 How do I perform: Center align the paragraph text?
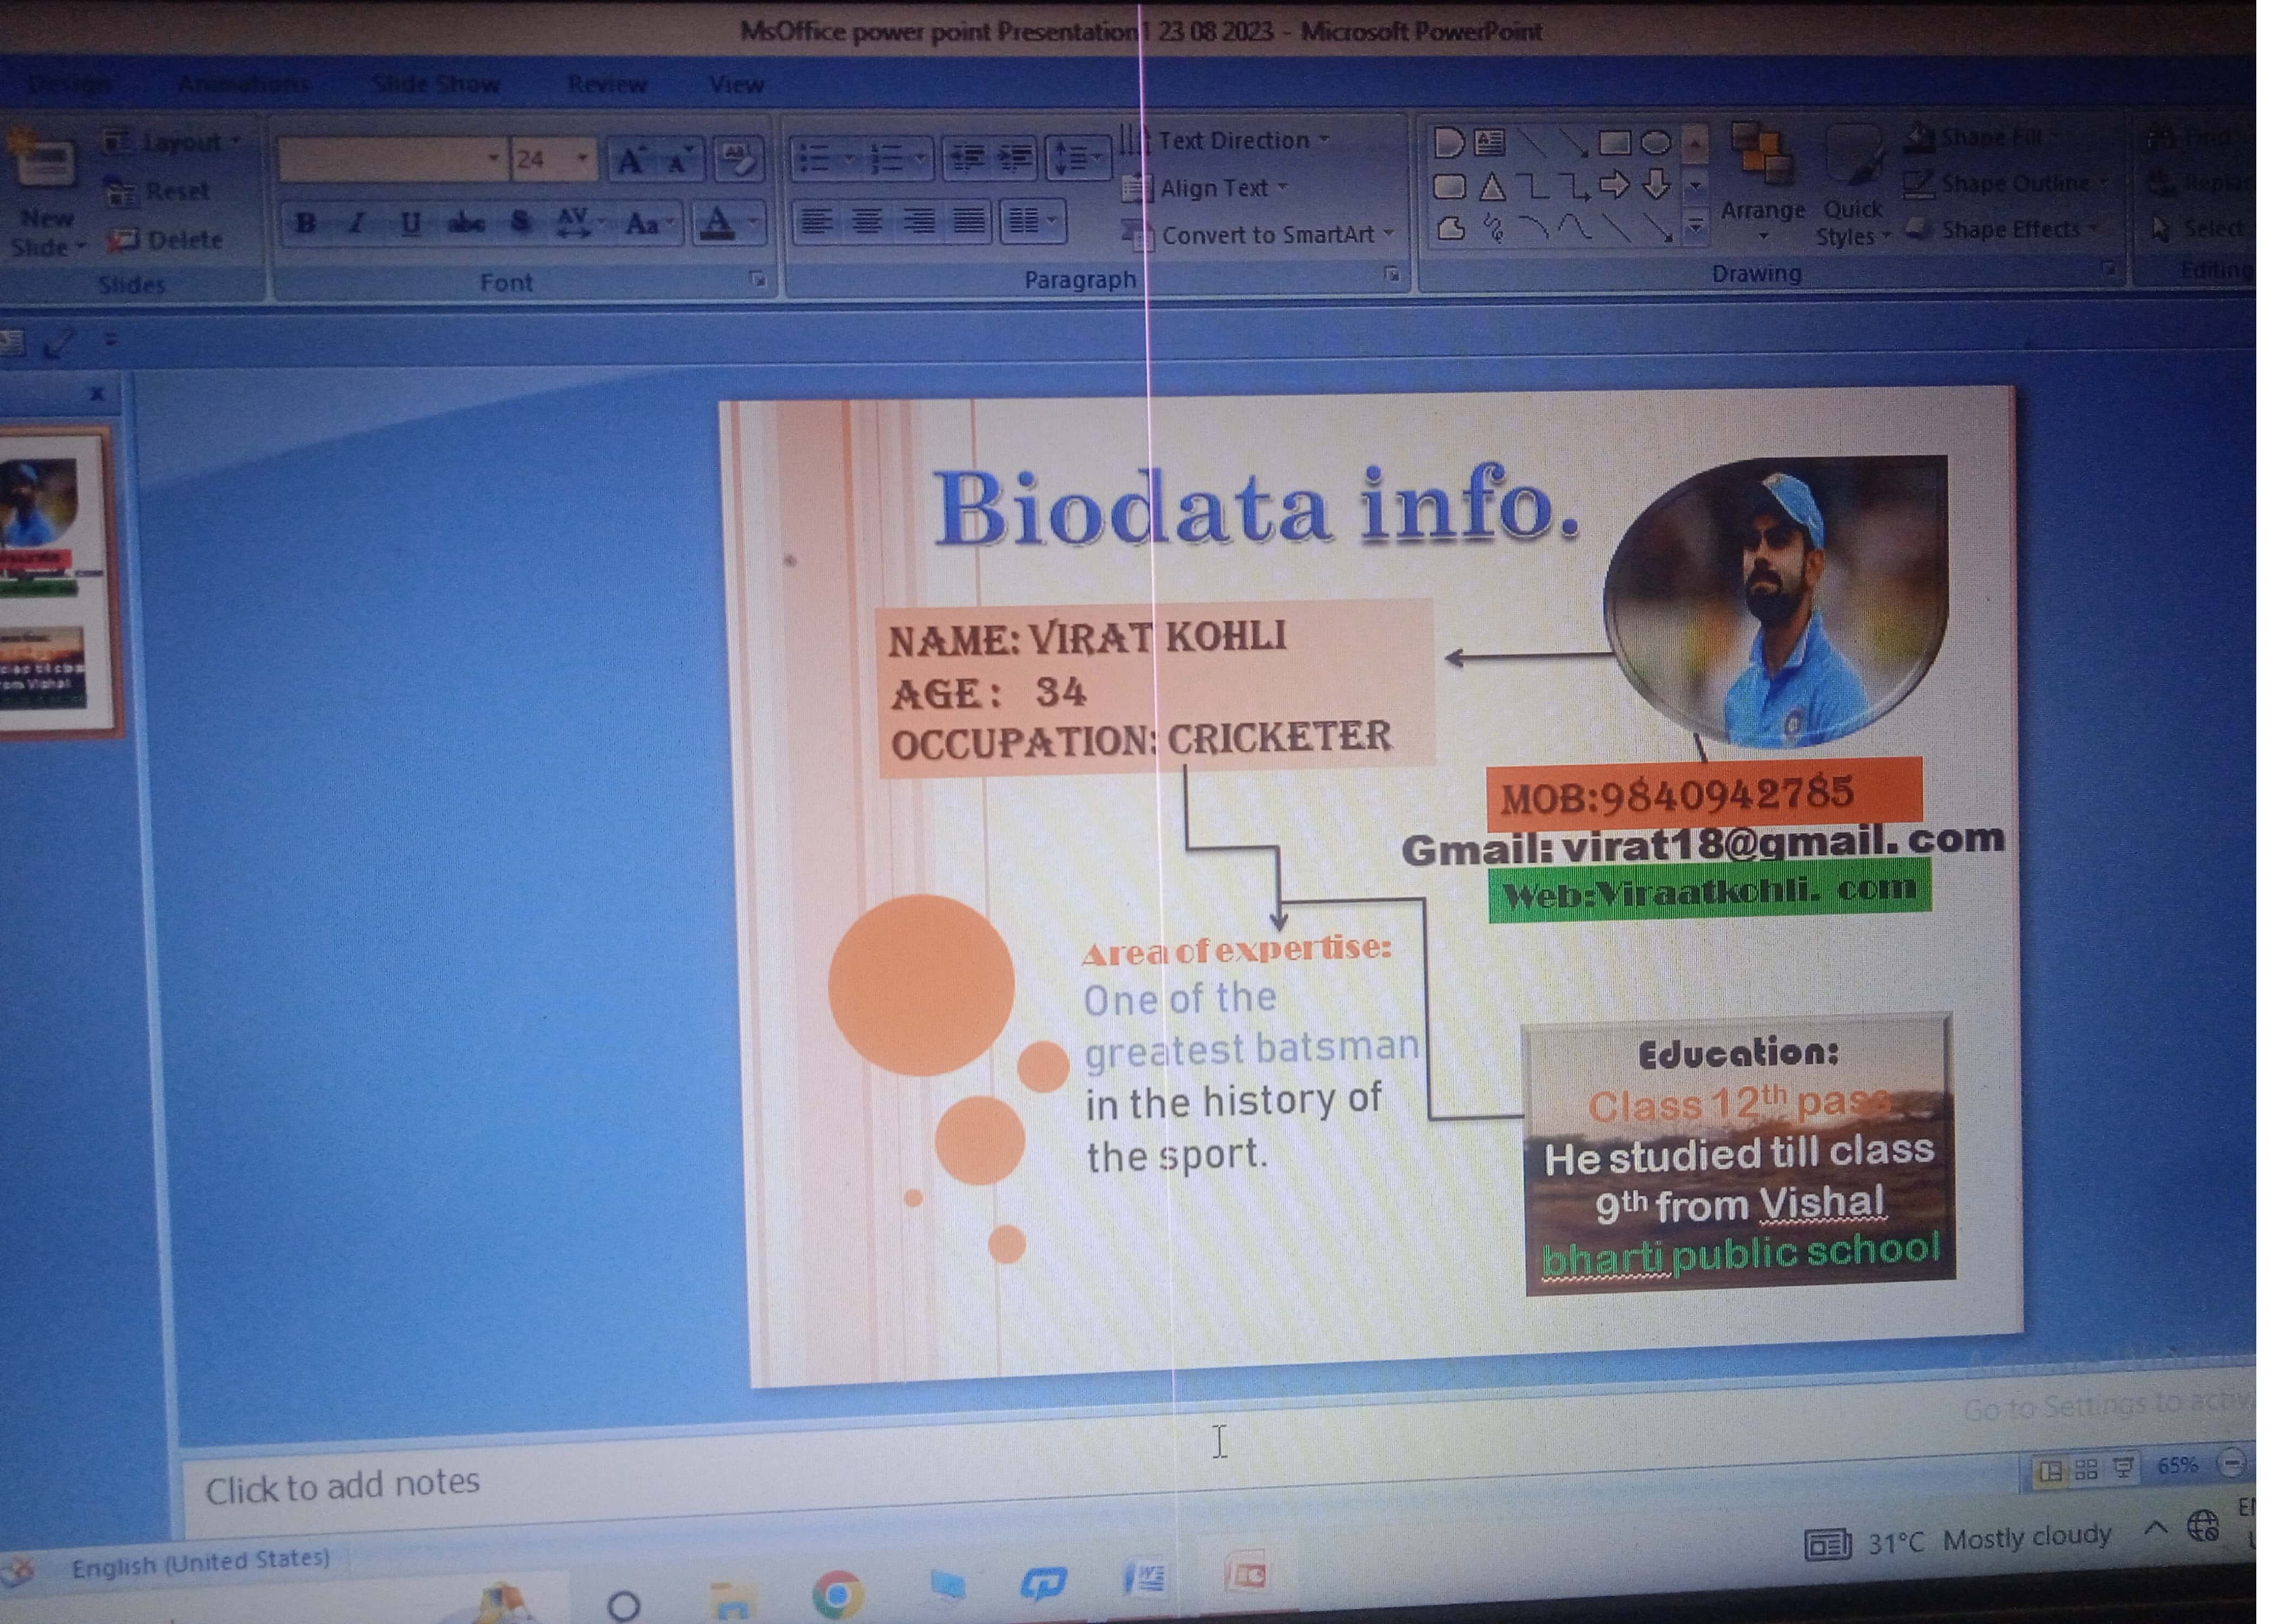(867, 221)
